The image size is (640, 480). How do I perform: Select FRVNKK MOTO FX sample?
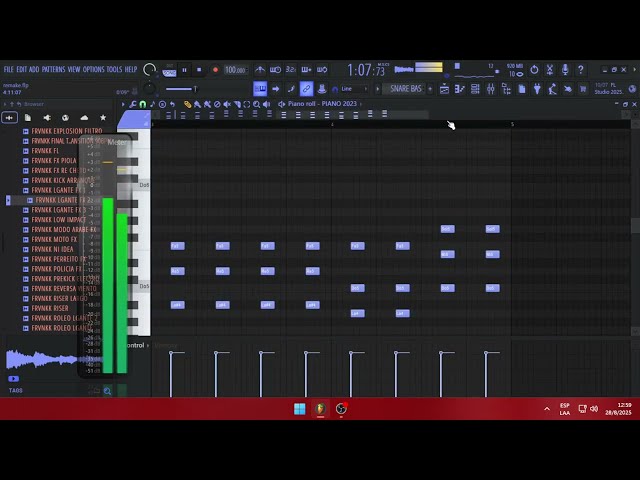(x=54, y=240)
